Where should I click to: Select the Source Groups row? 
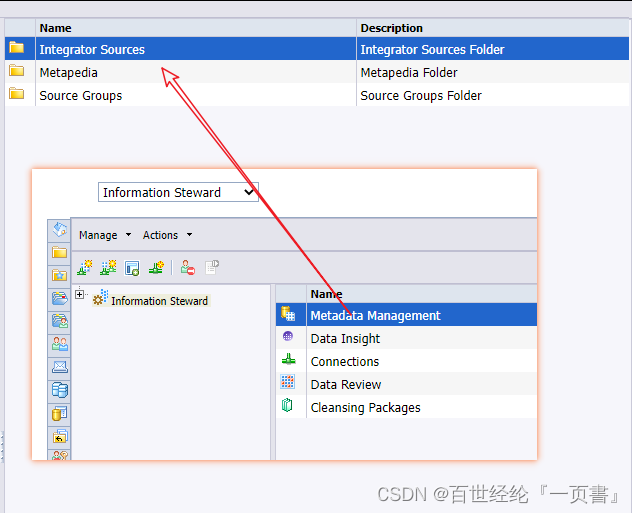(317, 95)
